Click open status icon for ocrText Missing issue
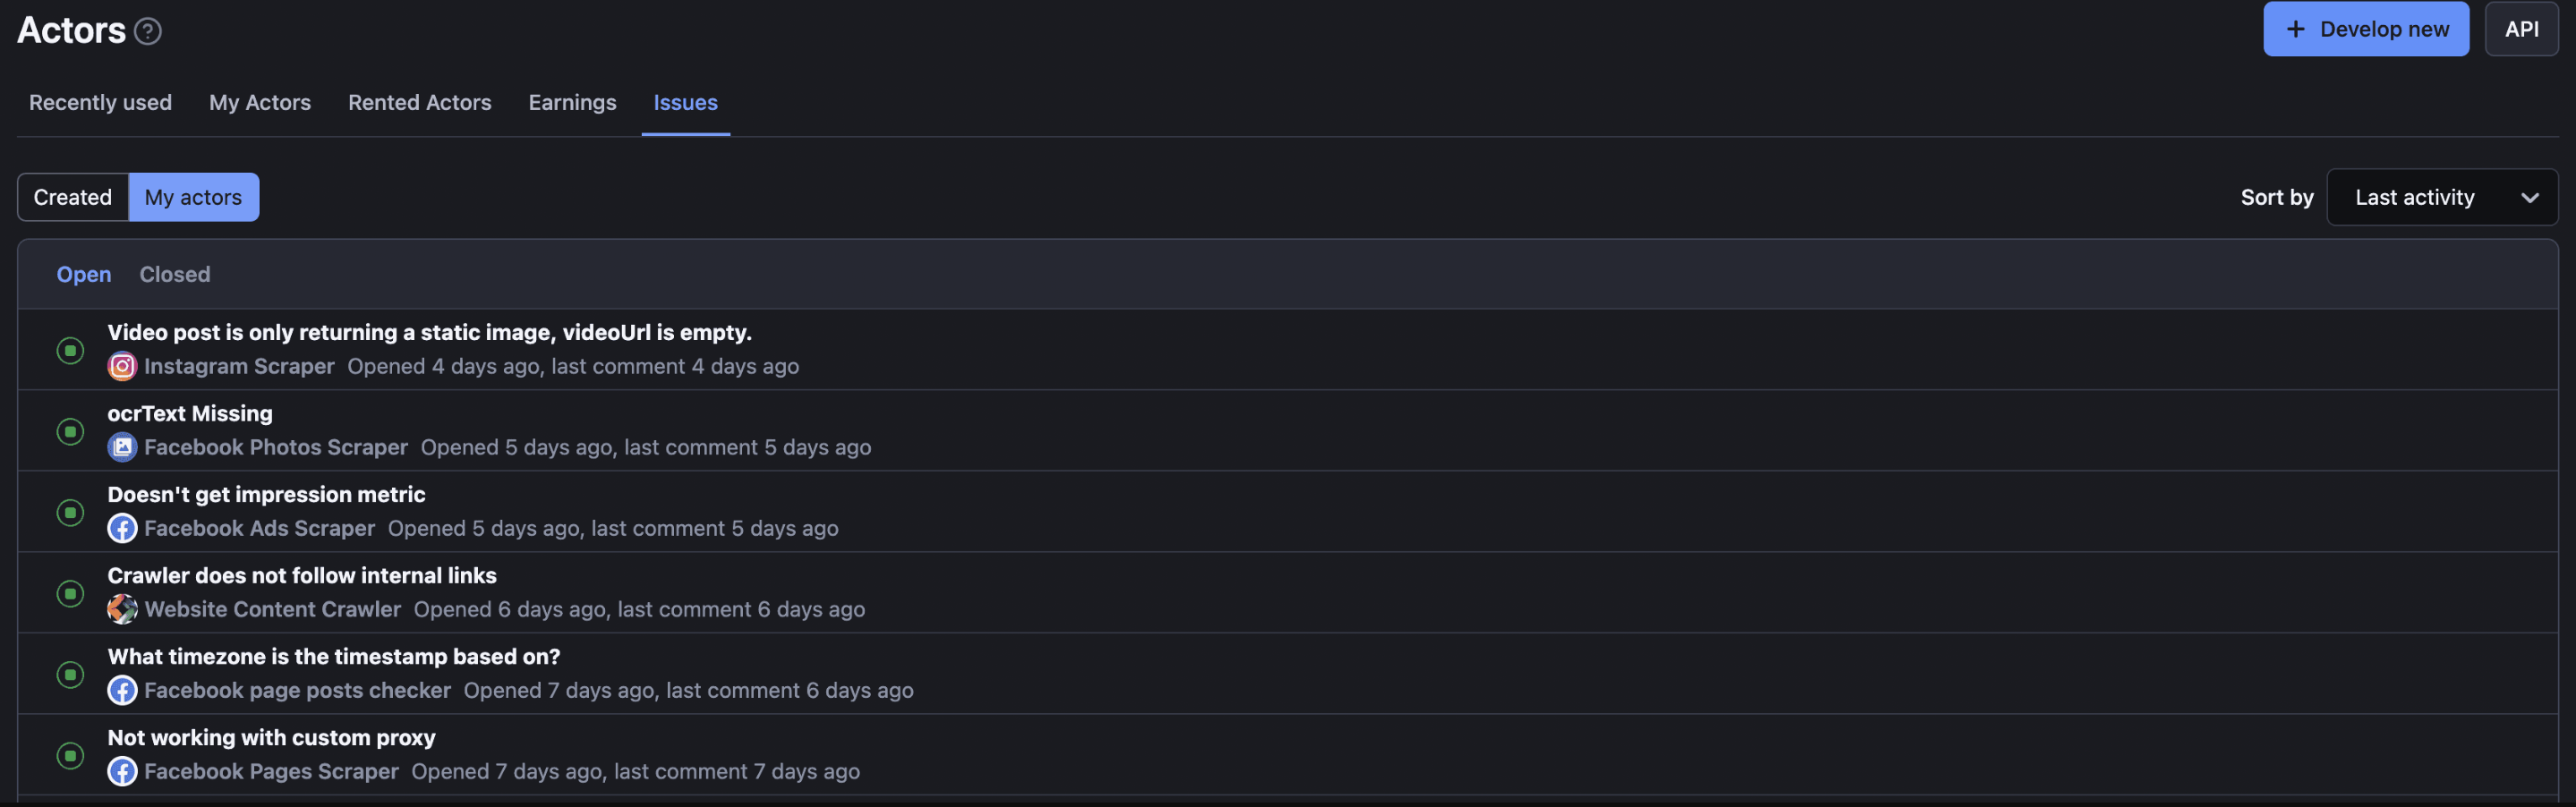 click(70, 431)
